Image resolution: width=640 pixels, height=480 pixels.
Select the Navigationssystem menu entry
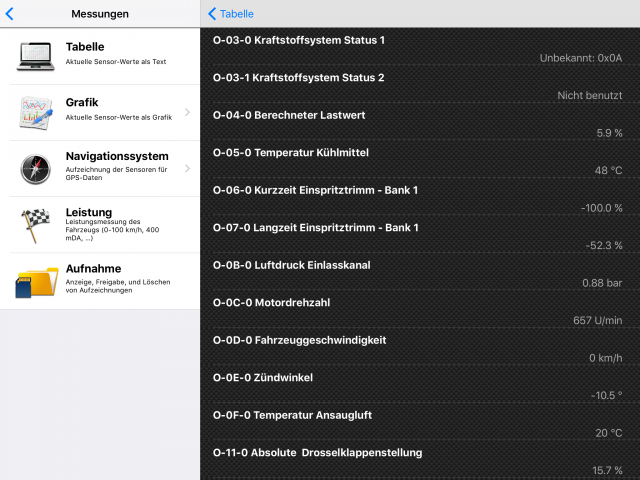(x=100, y=169)
